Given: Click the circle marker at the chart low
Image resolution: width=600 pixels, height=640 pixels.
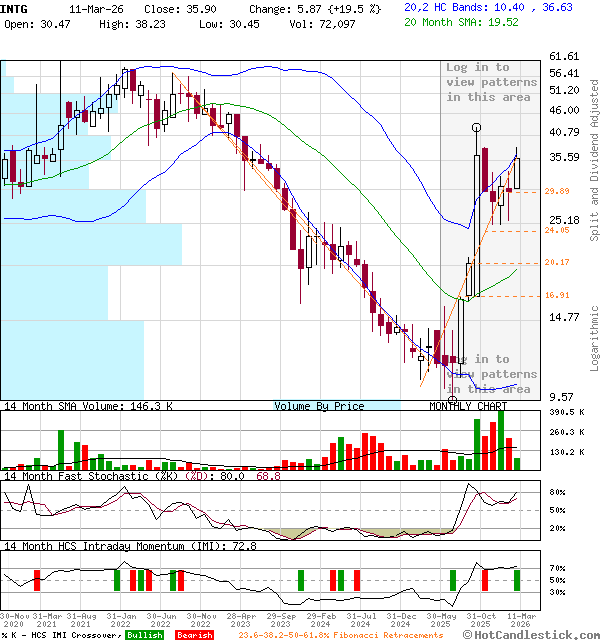Looking at the screenshot, I should [453, 399].
